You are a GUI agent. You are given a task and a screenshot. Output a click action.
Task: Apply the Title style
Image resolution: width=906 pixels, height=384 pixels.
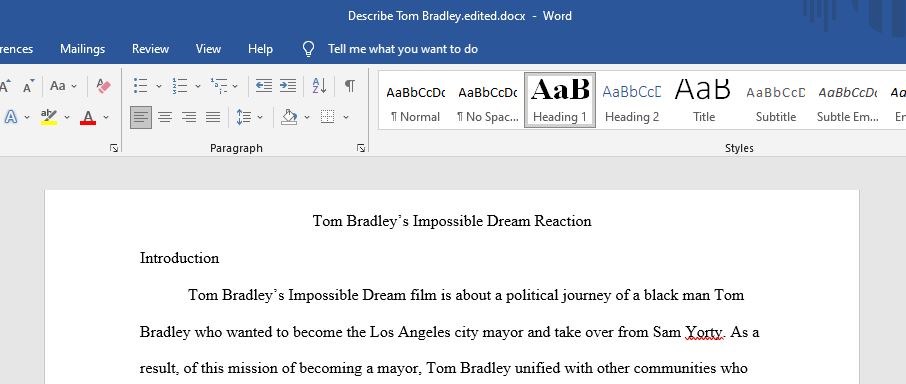(704, 100)
